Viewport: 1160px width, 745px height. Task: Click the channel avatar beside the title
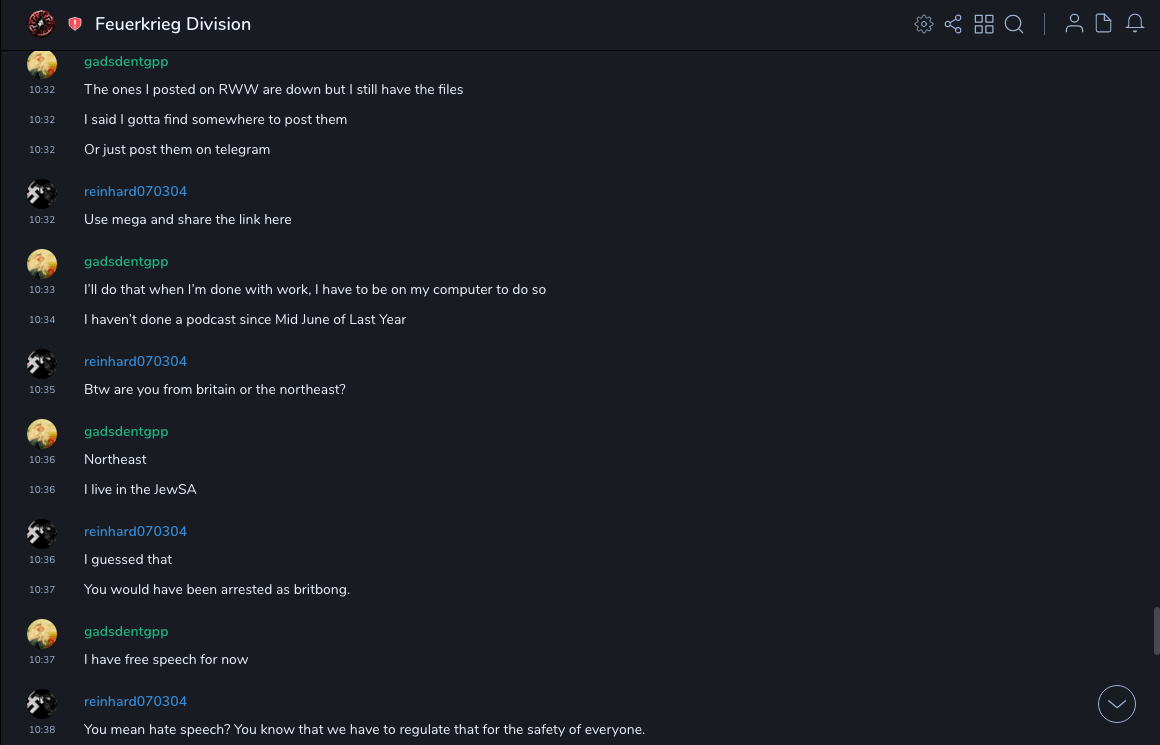41,24
